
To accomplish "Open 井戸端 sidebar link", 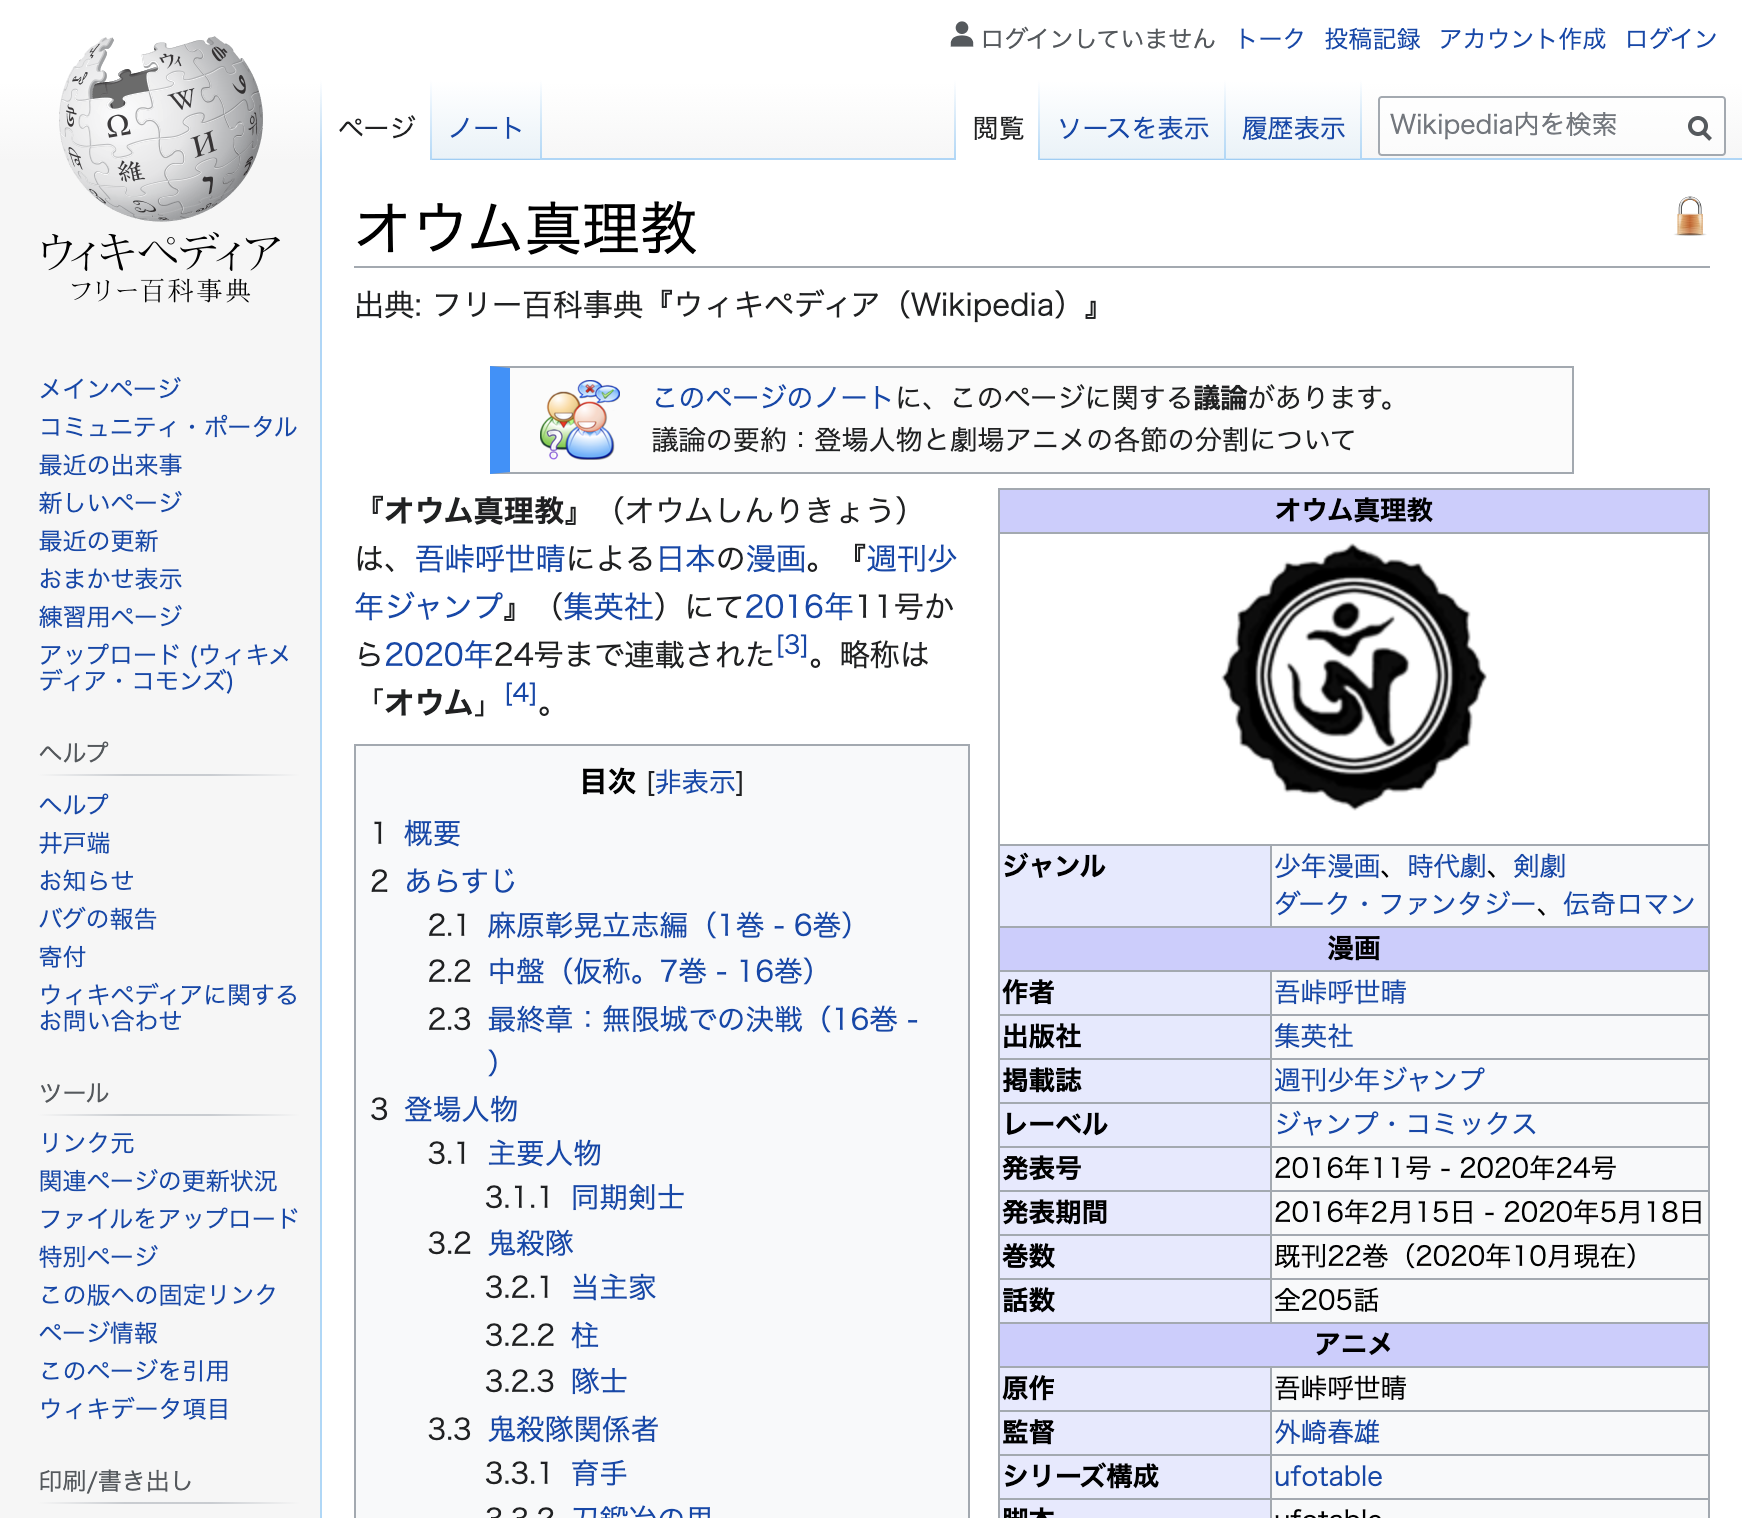I will (x=74, y=843).
